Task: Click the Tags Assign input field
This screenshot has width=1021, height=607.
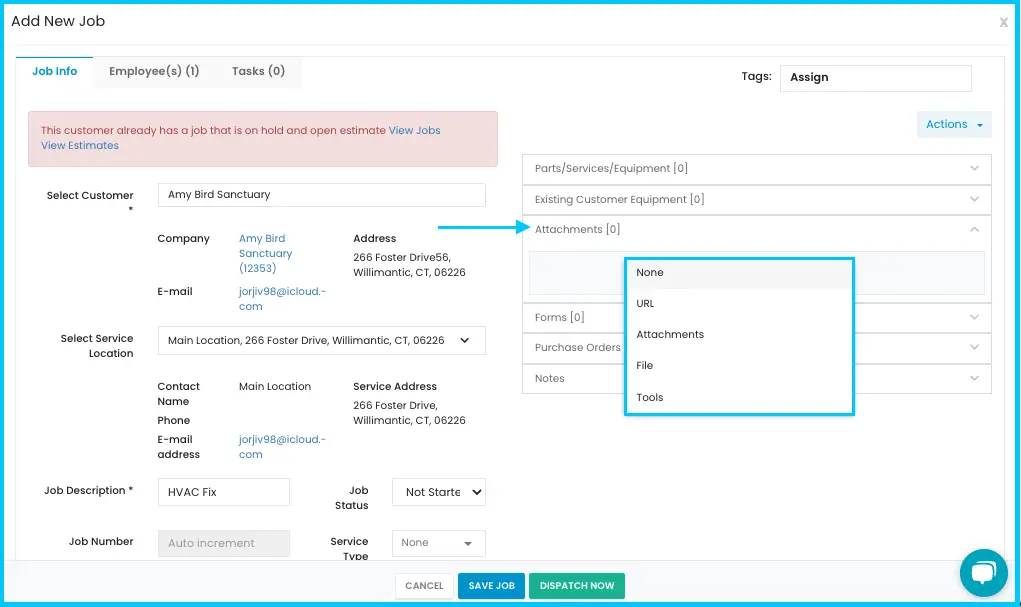Action: pos(876,78)
